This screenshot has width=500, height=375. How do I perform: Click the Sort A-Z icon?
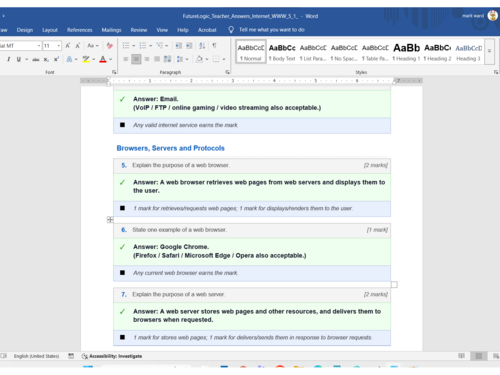pos(202,46)
